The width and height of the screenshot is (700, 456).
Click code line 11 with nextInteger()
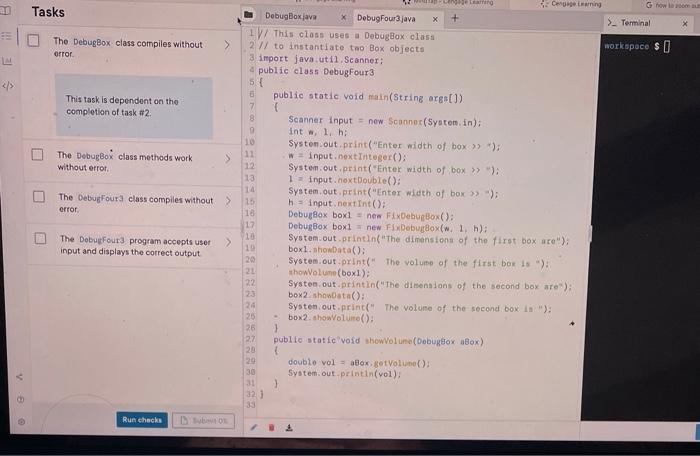[x=347, y=156]
